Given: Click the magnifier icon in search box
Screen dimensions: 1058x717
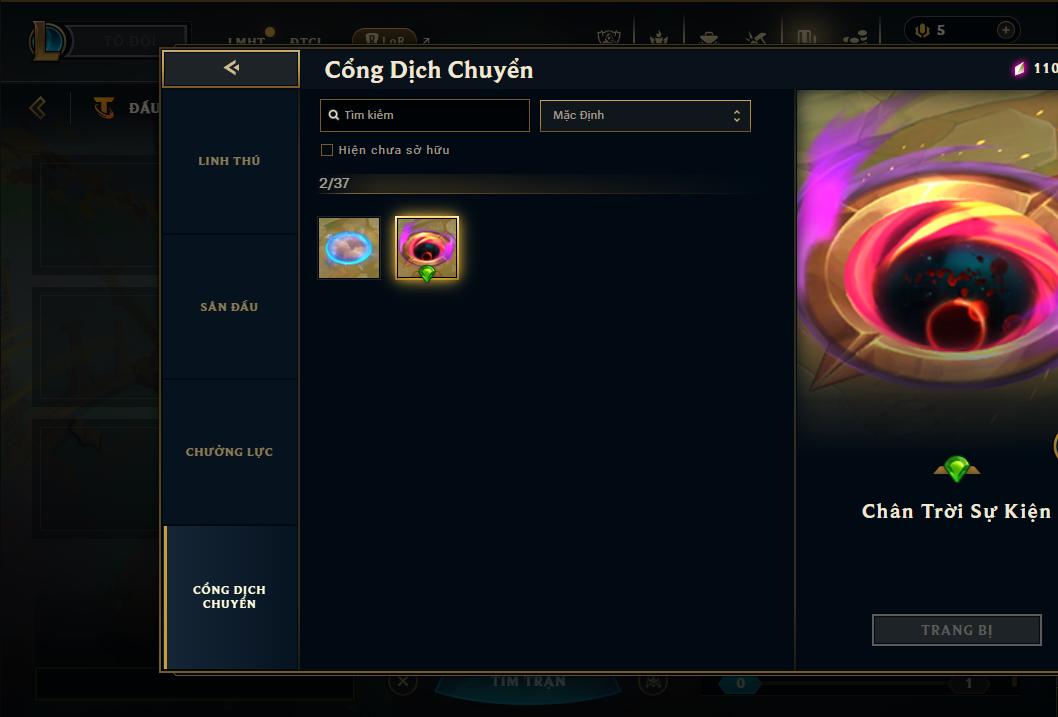Looking at the screenshot, I should 333,115.
